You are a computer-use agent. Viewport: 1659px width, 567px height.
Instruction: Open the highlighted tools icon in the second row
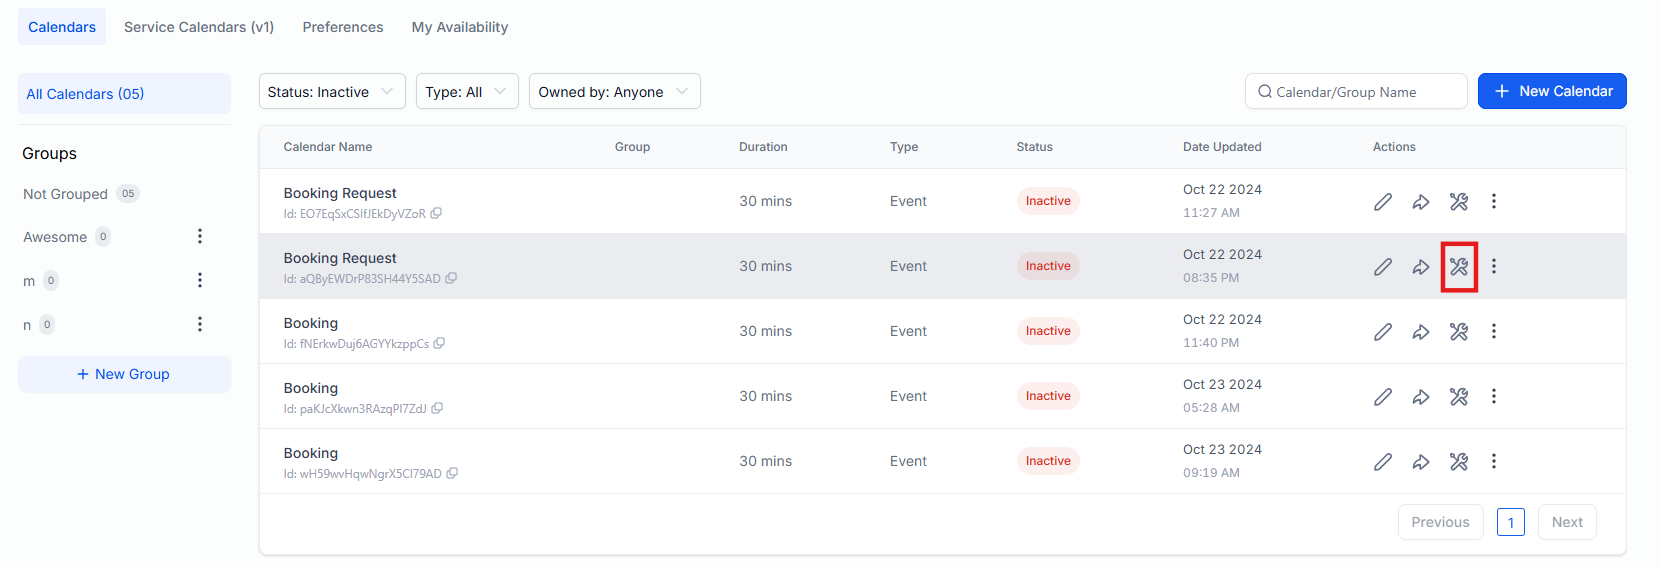[1459, 267]
